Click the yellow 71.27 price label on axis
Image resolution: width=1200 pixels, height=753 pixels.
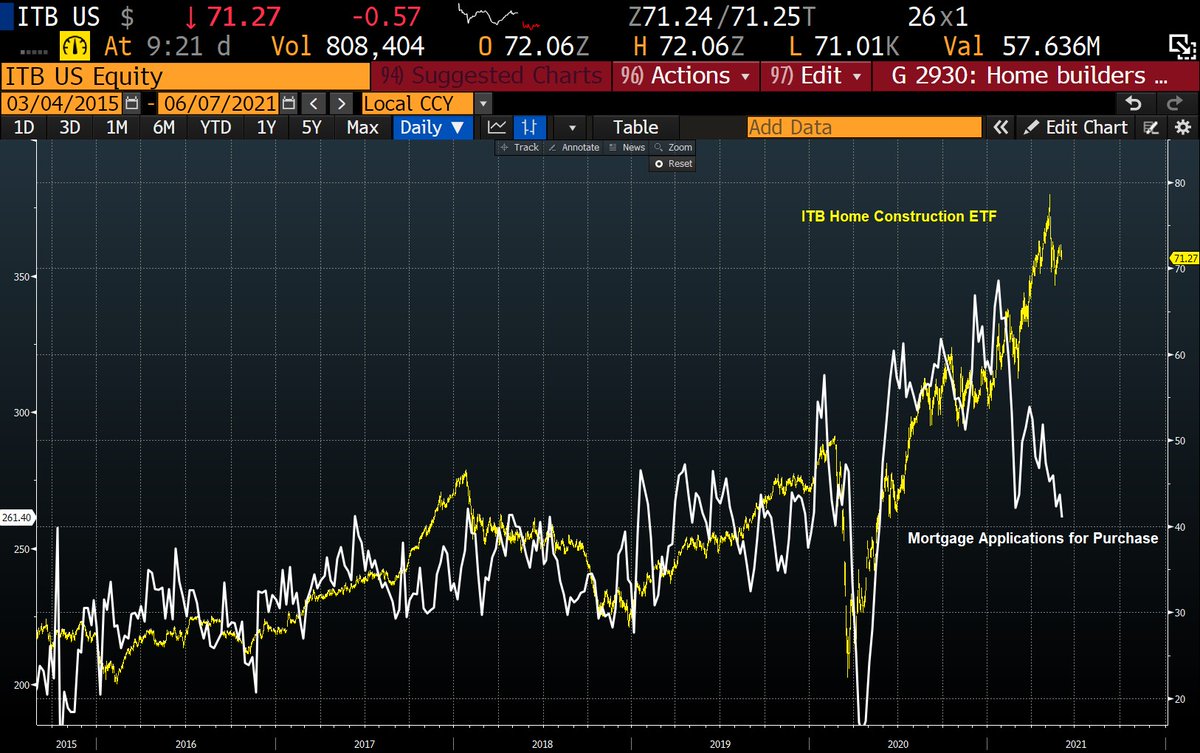1185,257
